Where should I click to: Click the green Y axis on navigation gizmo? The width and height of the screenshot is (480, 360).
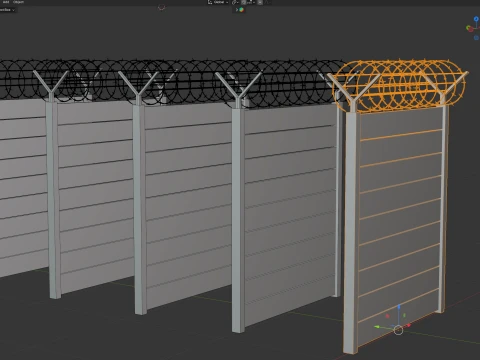pyautogui.click(x=468, y=28)
